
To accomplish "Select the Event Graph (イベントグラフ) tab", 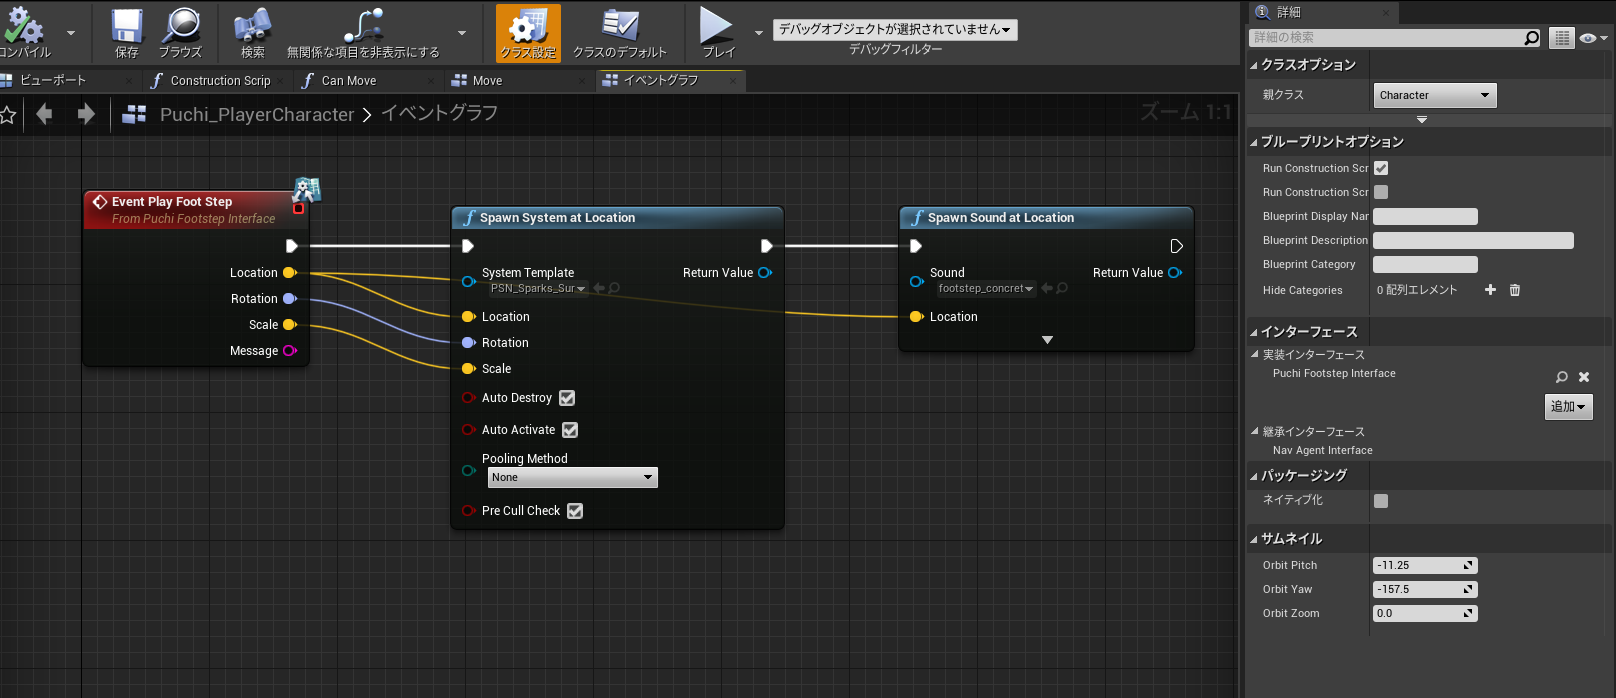I will 660,80.
